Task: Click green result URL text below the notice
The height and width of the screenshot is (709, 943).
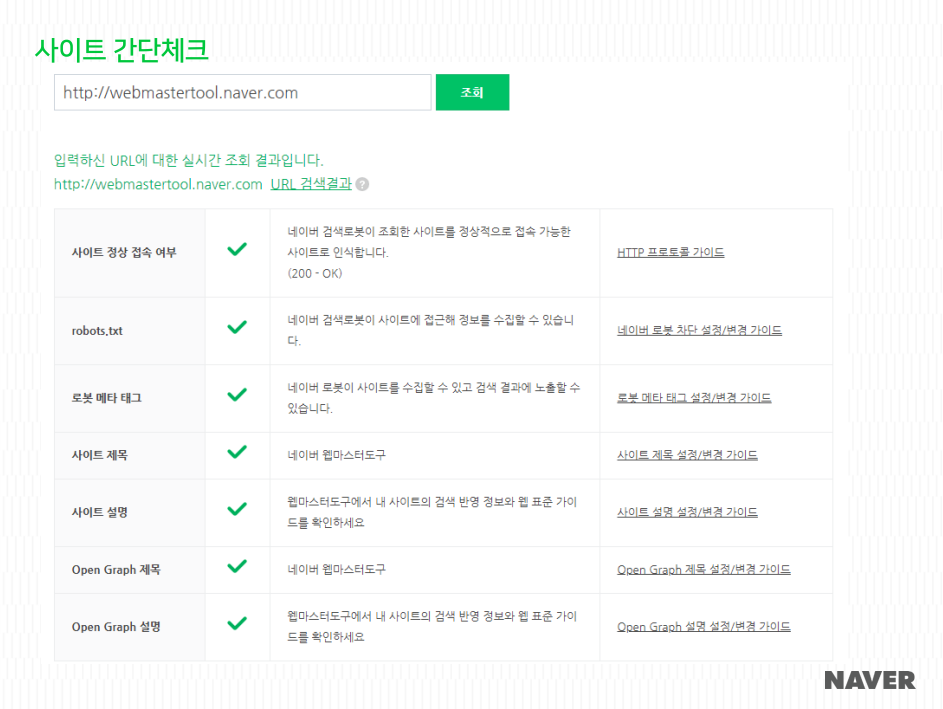Action: tap(158, 184)
